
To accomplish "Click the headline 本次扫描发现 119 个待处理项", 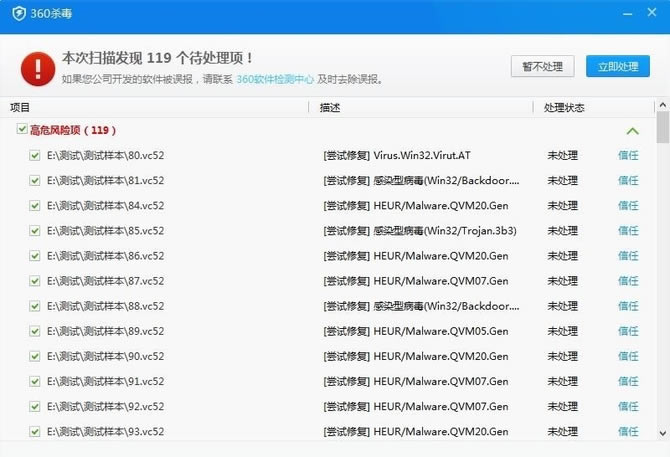I will click(157, 58).
